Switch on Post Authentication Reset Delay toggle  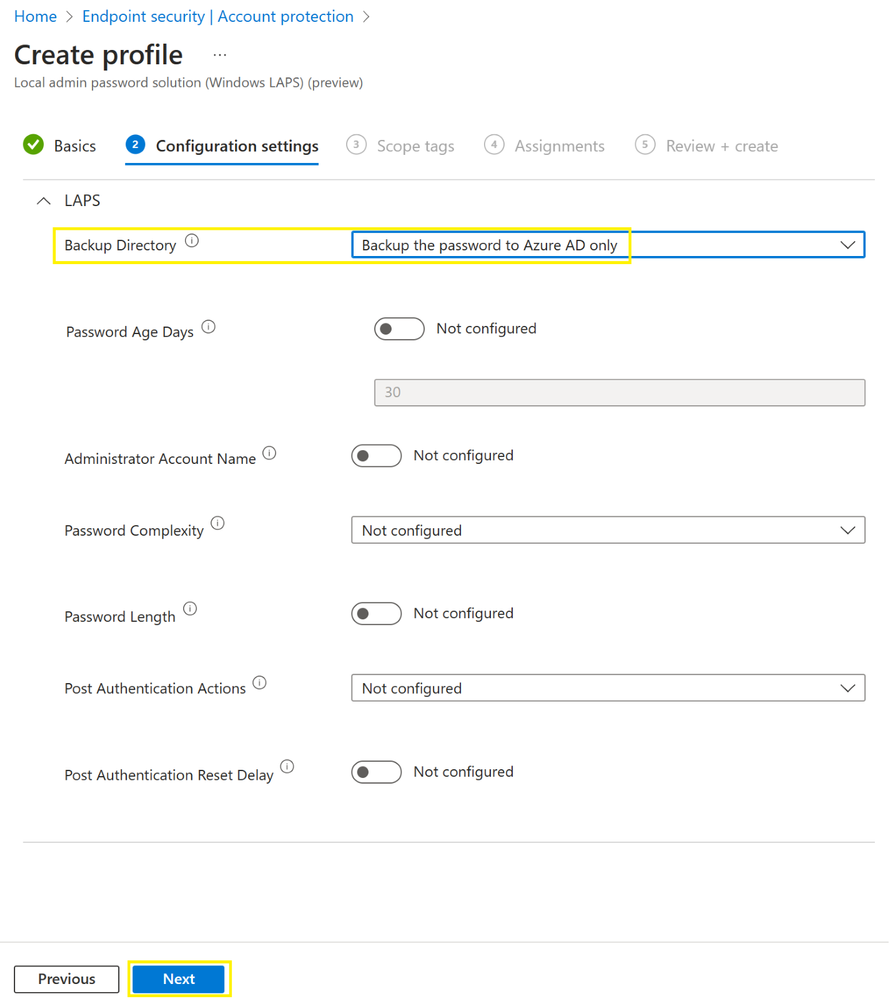click(x=376, y=772)
